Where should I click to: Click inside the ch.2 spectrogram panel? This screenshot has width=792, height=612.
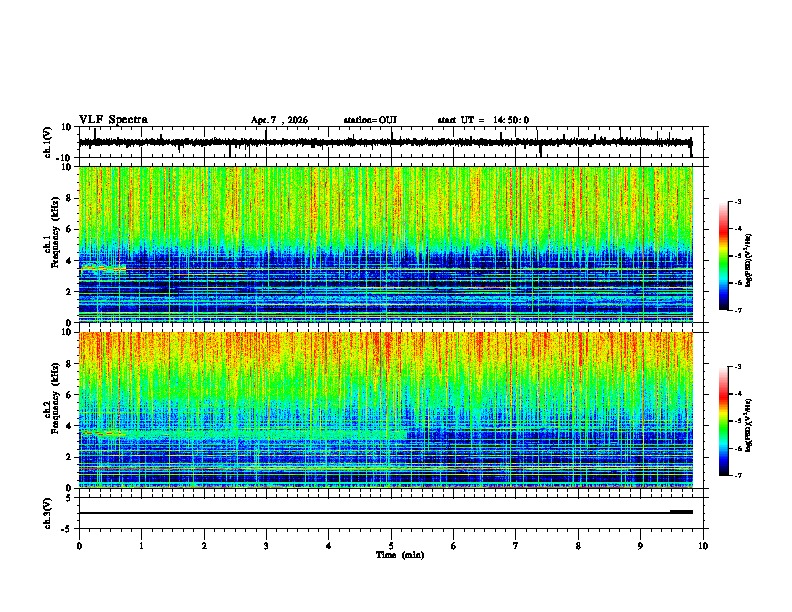coord(386,410)
